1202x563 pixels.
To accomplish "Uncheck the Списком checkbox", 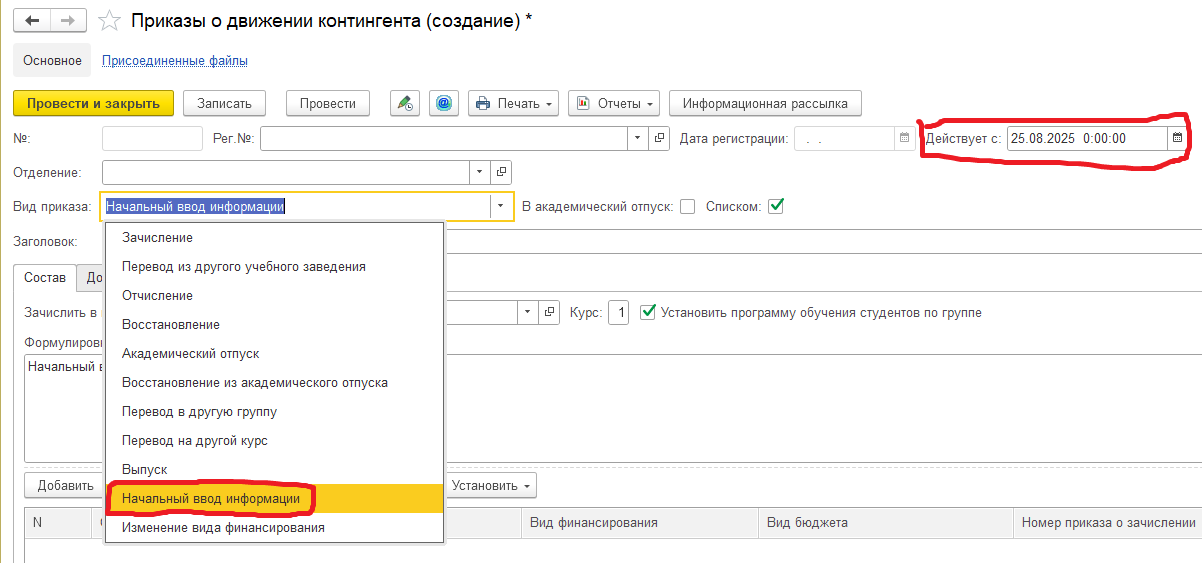I will [776, 207].
